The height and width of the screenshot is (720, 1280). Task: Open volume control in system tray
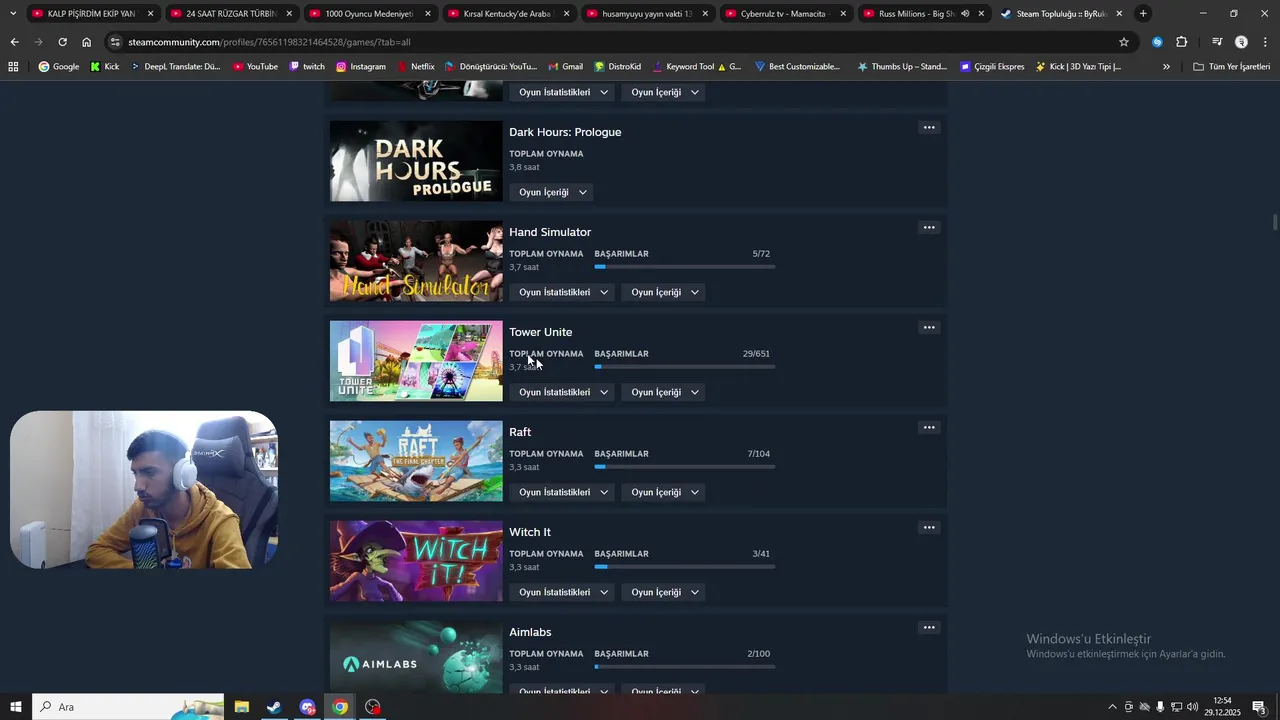point(1192,707)
